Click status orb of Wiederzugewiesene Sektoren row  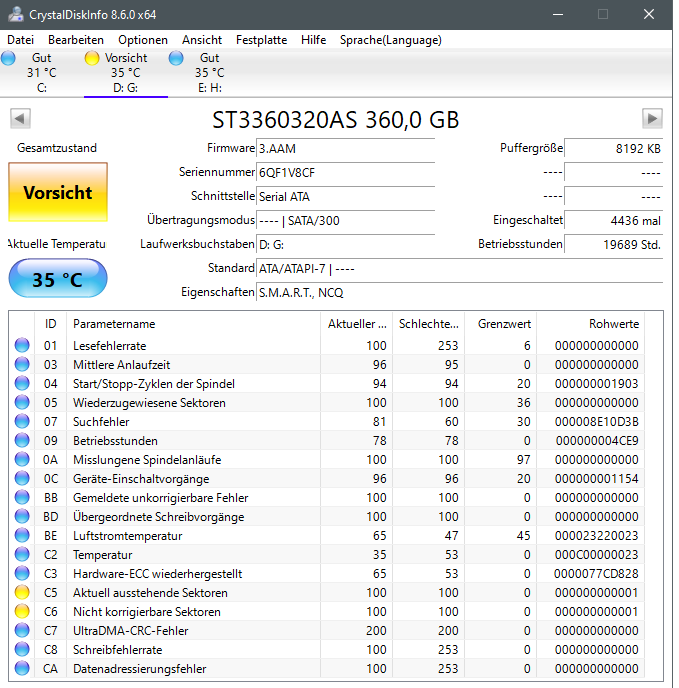coord(22,402)
